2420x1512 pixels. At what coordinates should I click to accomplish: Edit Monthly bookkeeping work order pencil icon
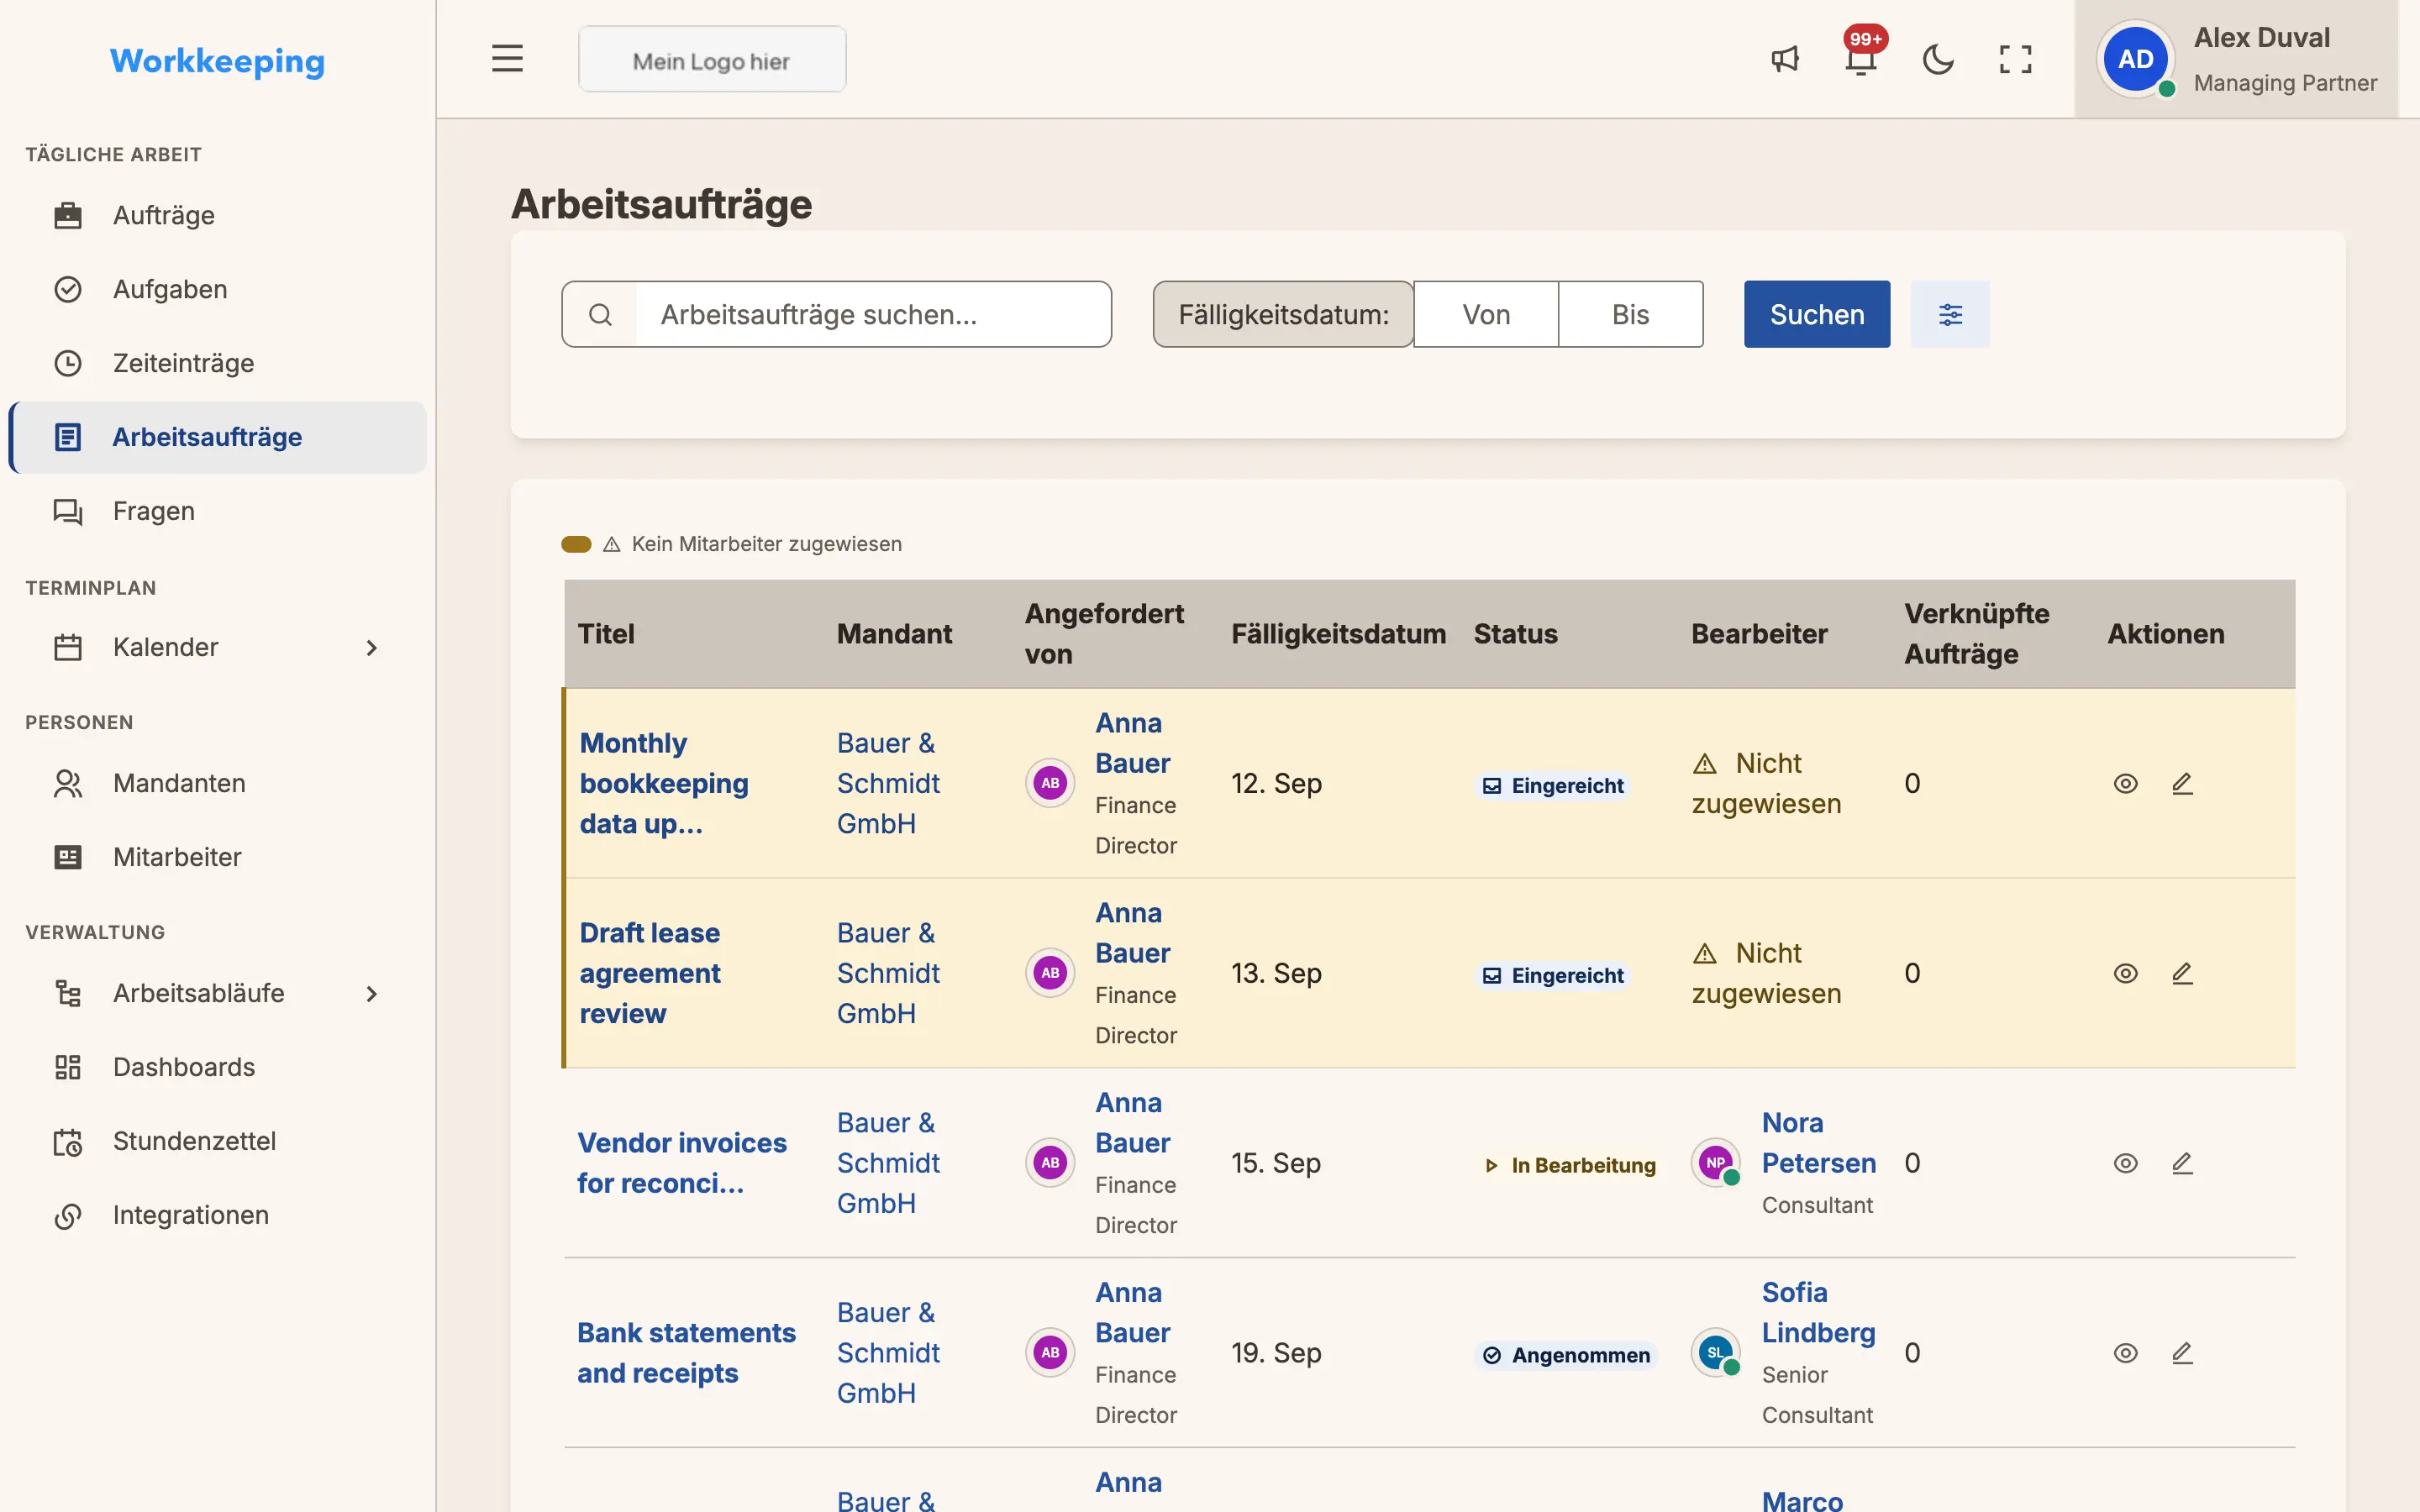[x=2182, y=783]
